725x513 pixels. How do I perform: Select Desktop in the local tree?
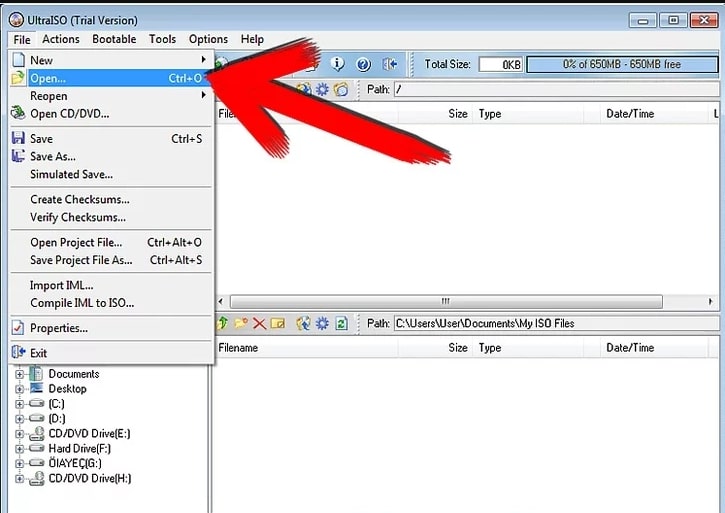[x=68, y=389]
